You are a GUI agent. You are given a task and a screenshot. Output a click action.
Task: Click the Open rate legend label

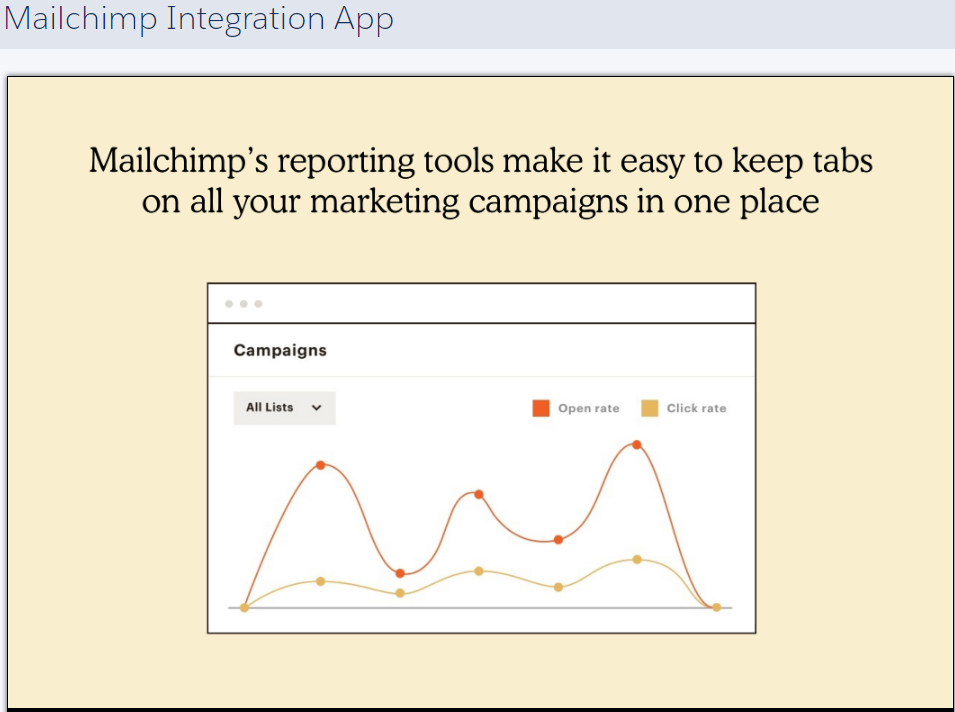tap(588, 408)
